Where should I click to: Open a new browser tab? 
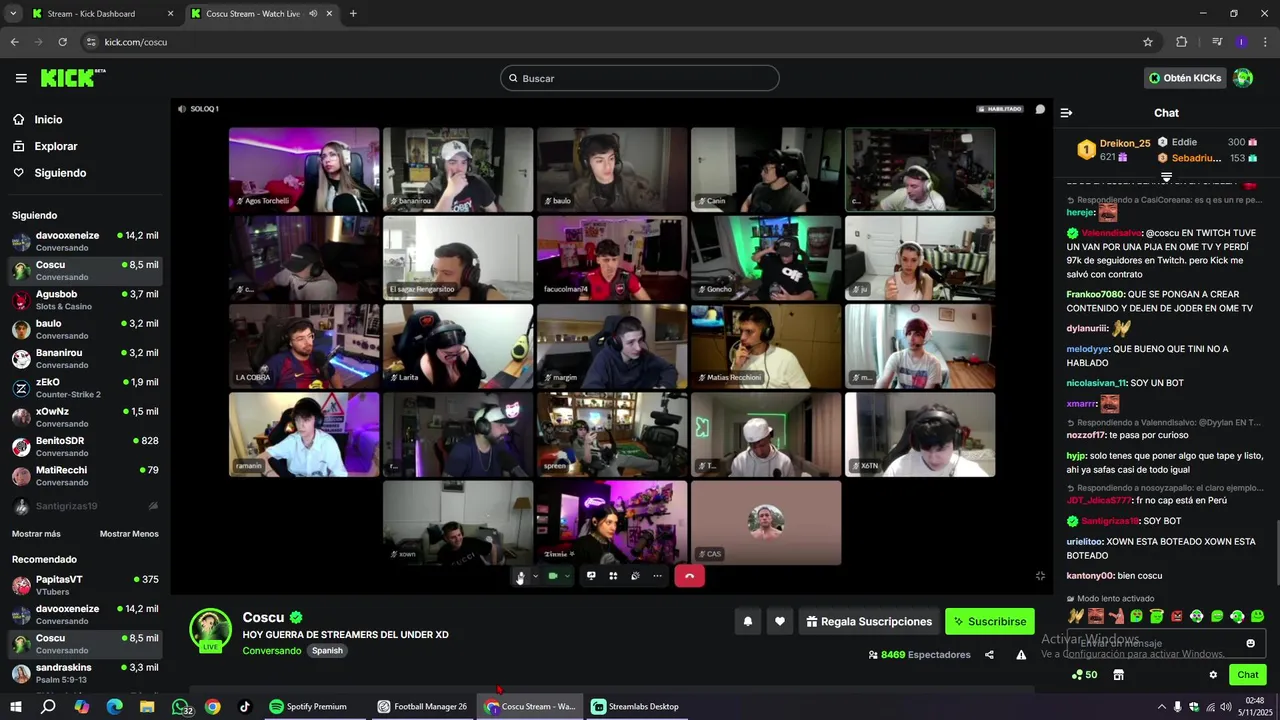coord(353,14)
